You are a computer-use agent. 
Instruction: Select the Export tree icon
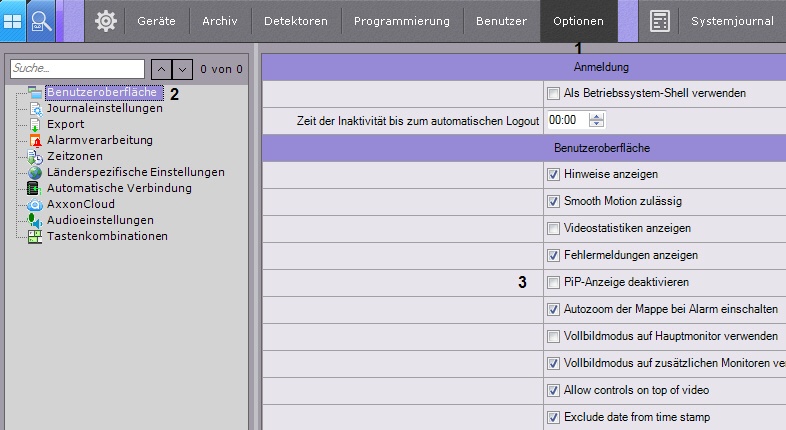pos(35,124)
